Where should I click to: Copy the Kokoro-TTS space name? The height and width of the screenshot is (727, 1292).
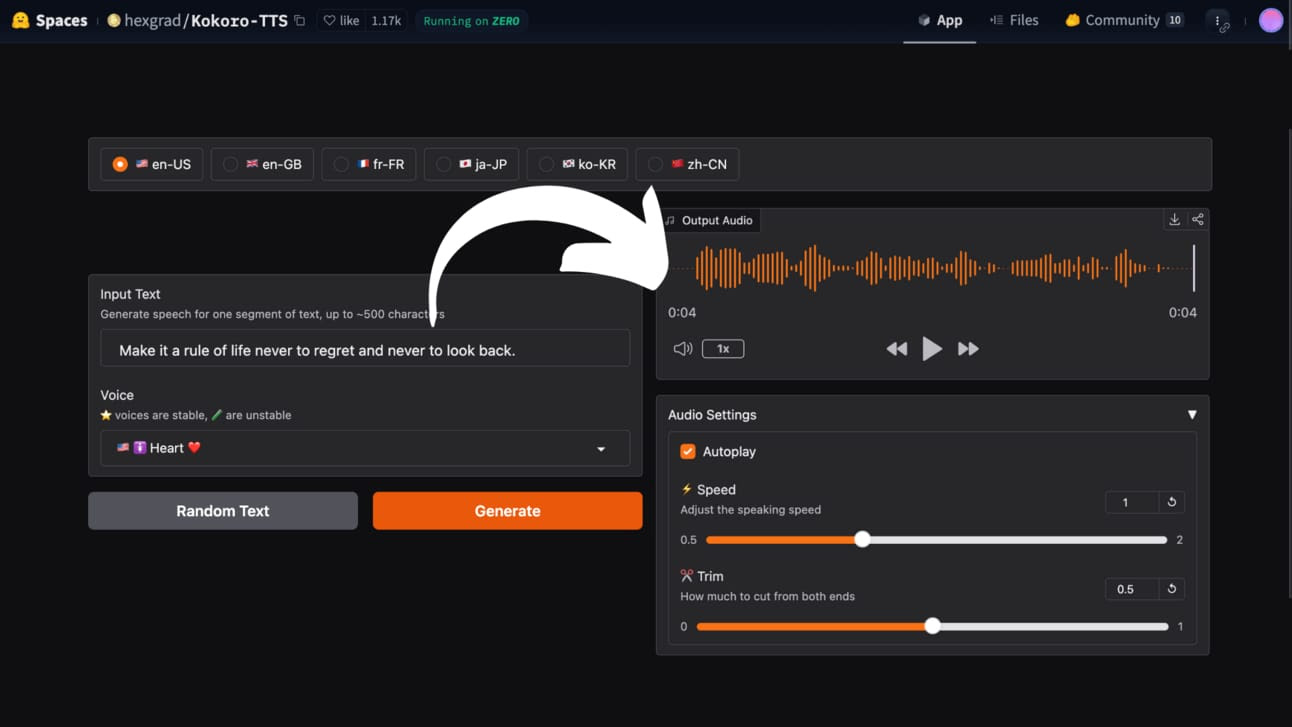299,21
